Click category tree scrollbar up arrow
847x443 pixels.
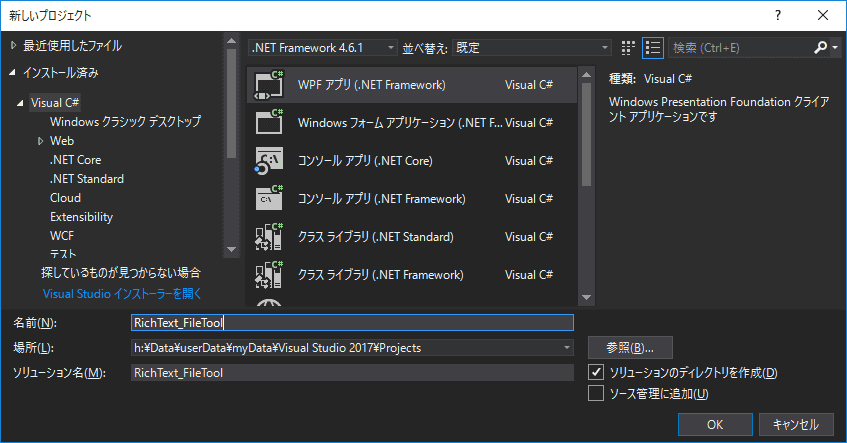point(232,41)
